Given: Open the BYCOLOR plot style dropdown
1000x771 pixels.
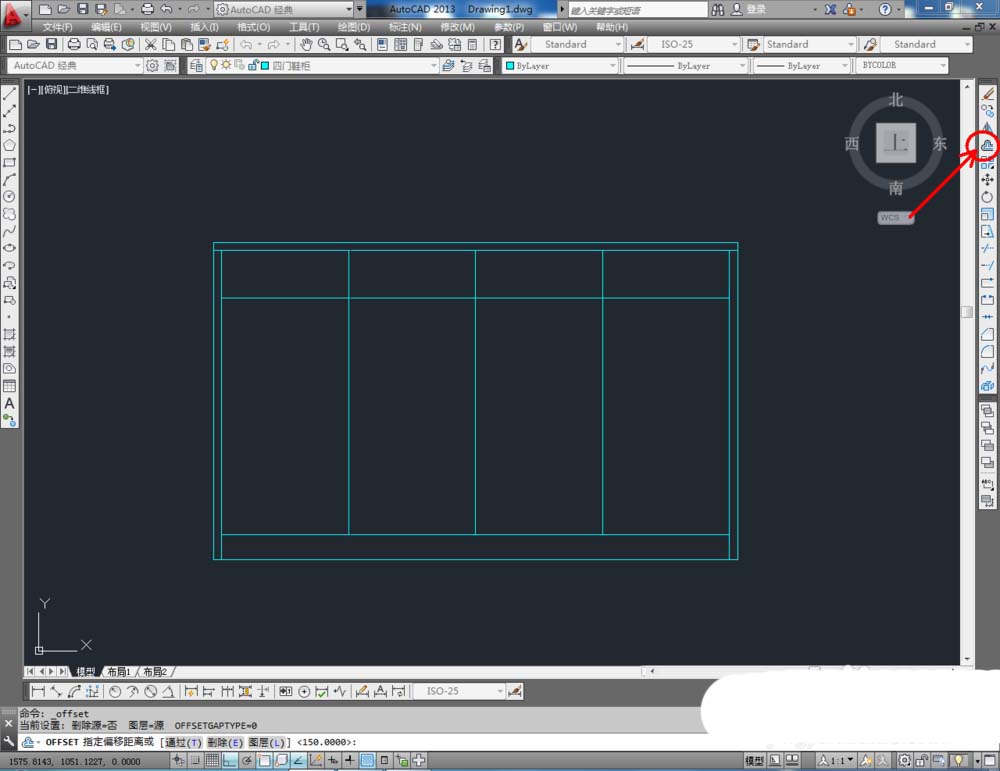Looking at the screenshot, I should pos(902,66).
